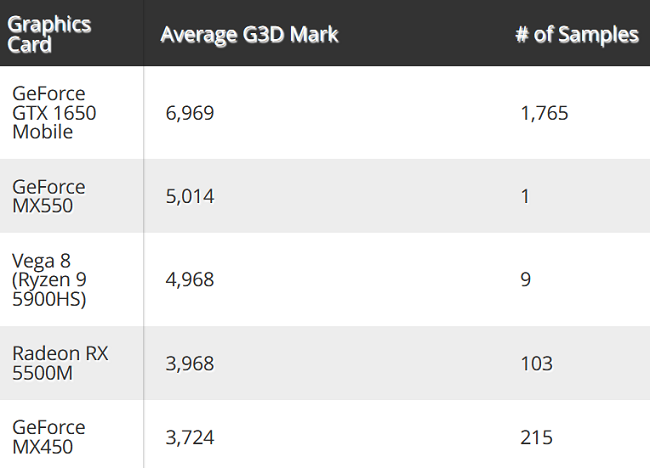Open Vega 8 (Ryzen 9 5900HS) entry
Image resolution: width=650 pixels, height=468 pixels.
(x=49, y=280)
